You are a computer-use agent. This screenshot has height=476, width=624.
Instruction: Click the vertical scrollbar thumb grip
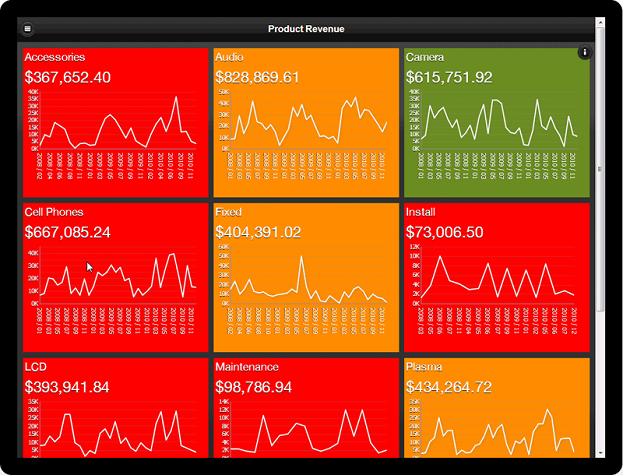point(600,169)
